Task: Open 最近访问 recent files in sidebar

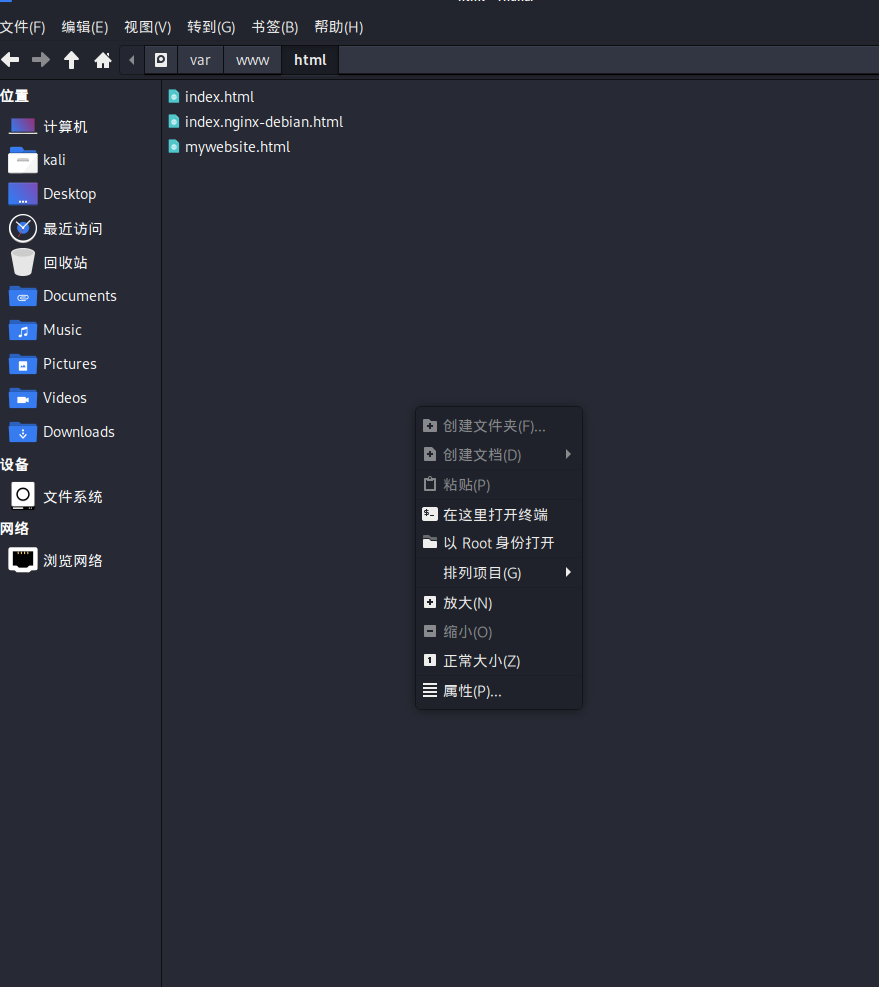Action: 81,228
